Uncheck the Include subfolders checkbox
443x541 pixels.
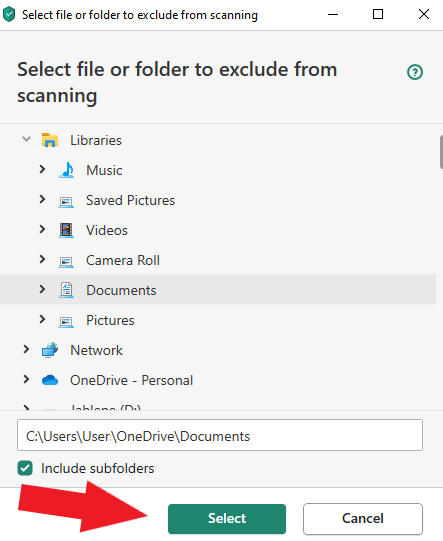coord(25,468)
